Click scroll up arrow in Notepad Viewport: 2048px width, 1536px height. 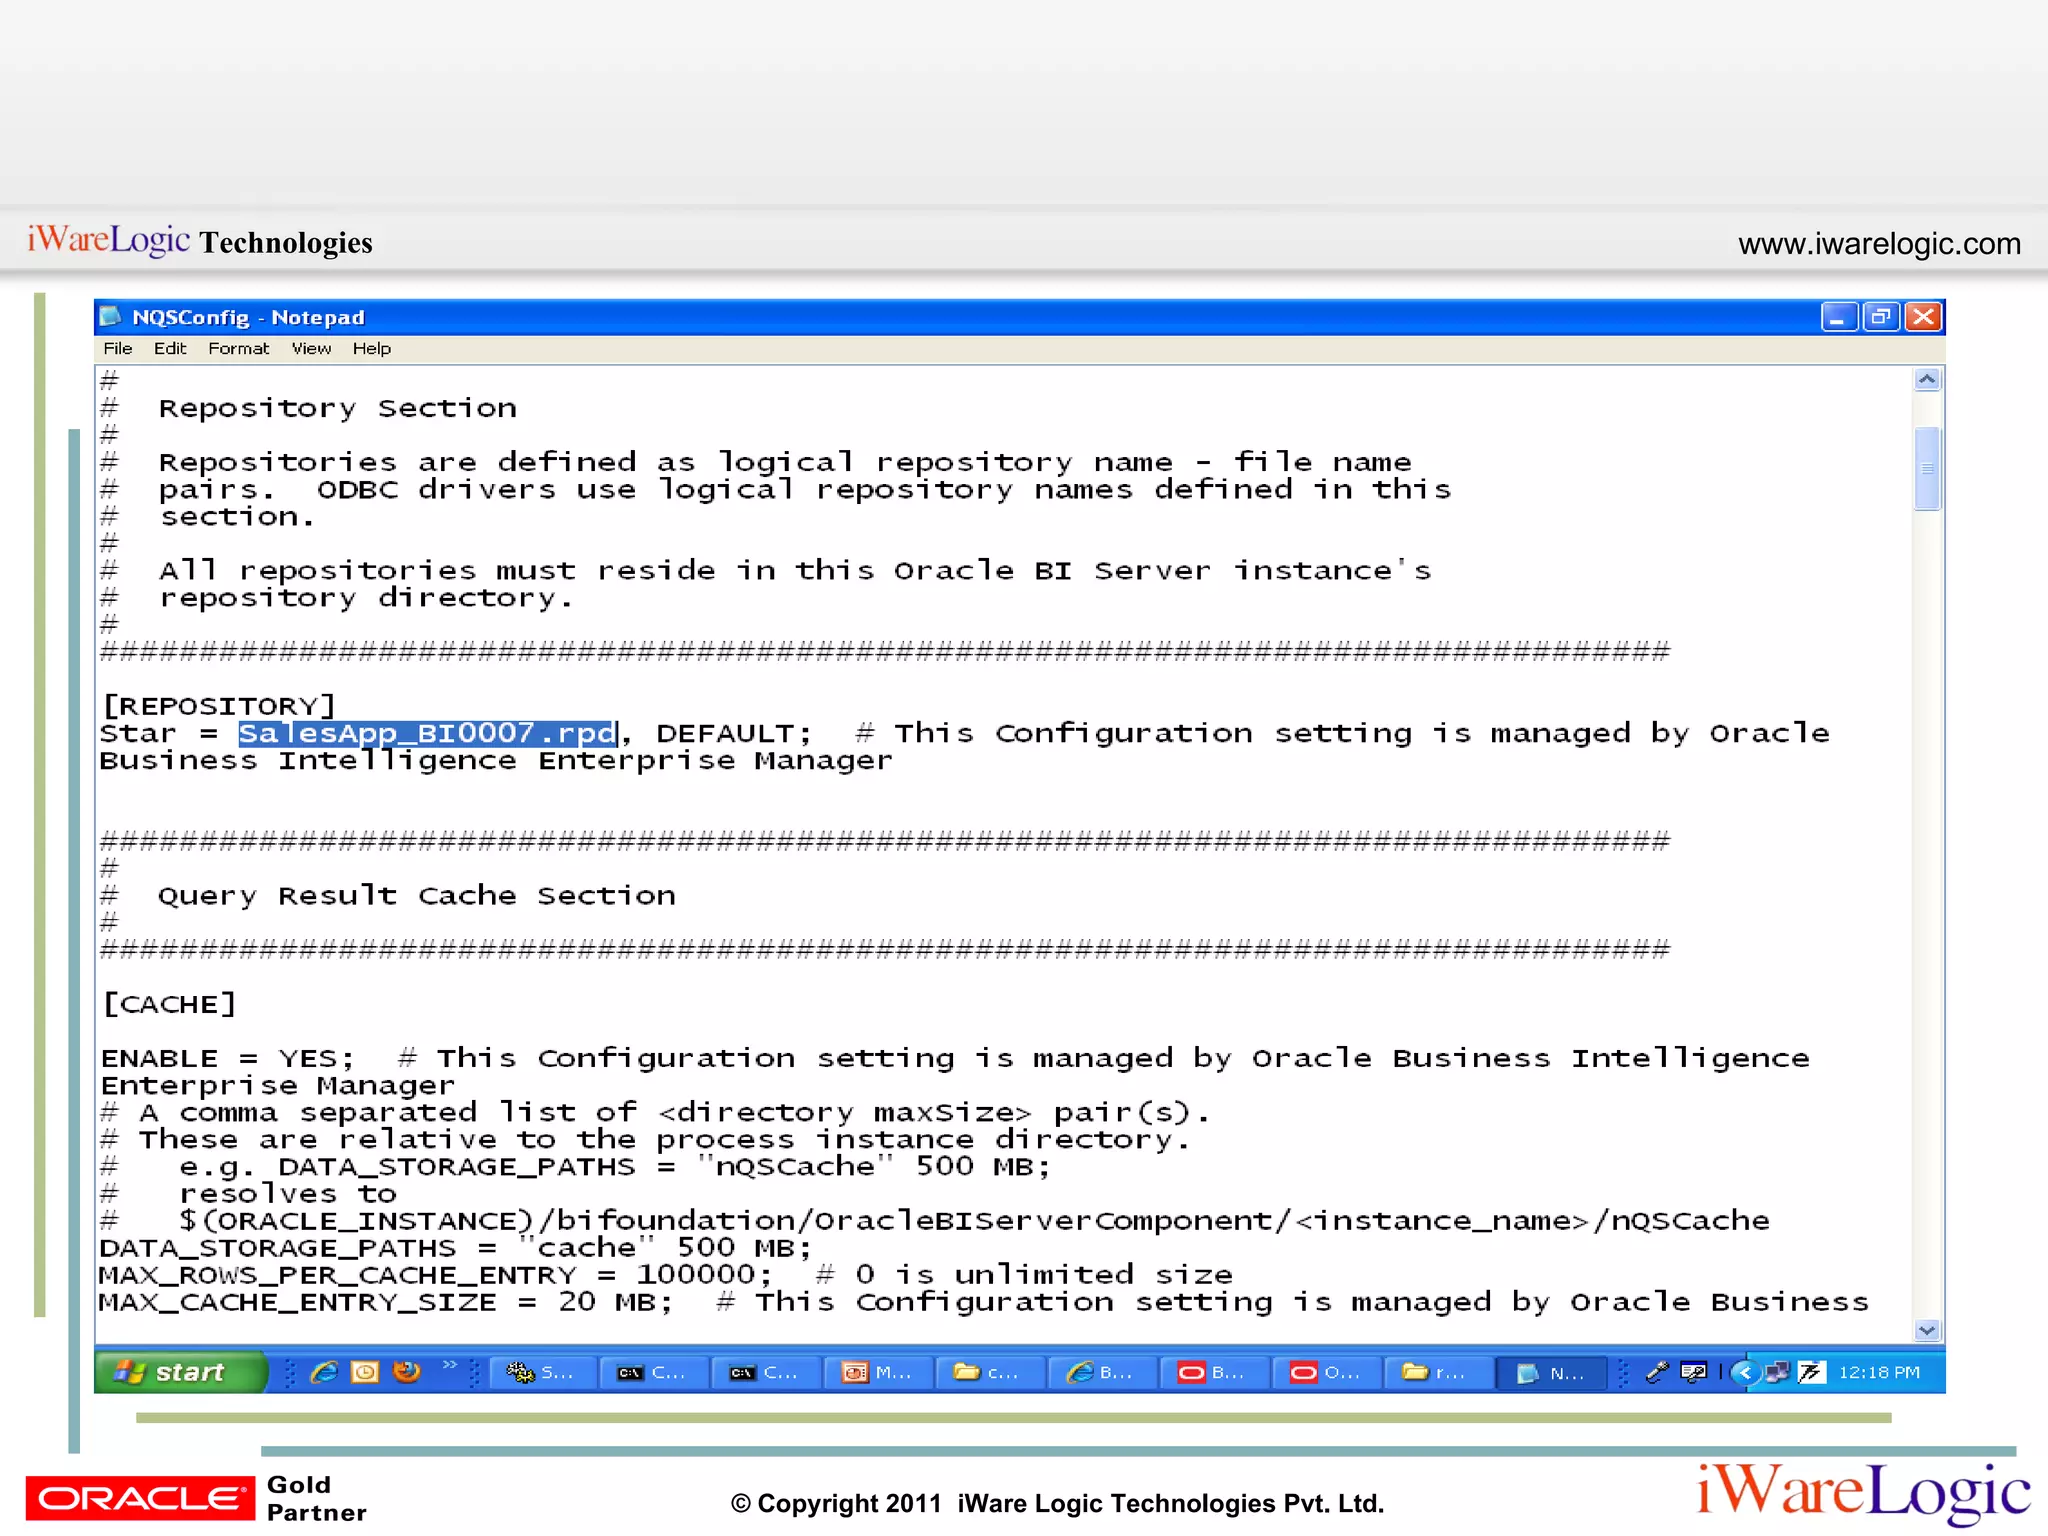coord(1927,380)
